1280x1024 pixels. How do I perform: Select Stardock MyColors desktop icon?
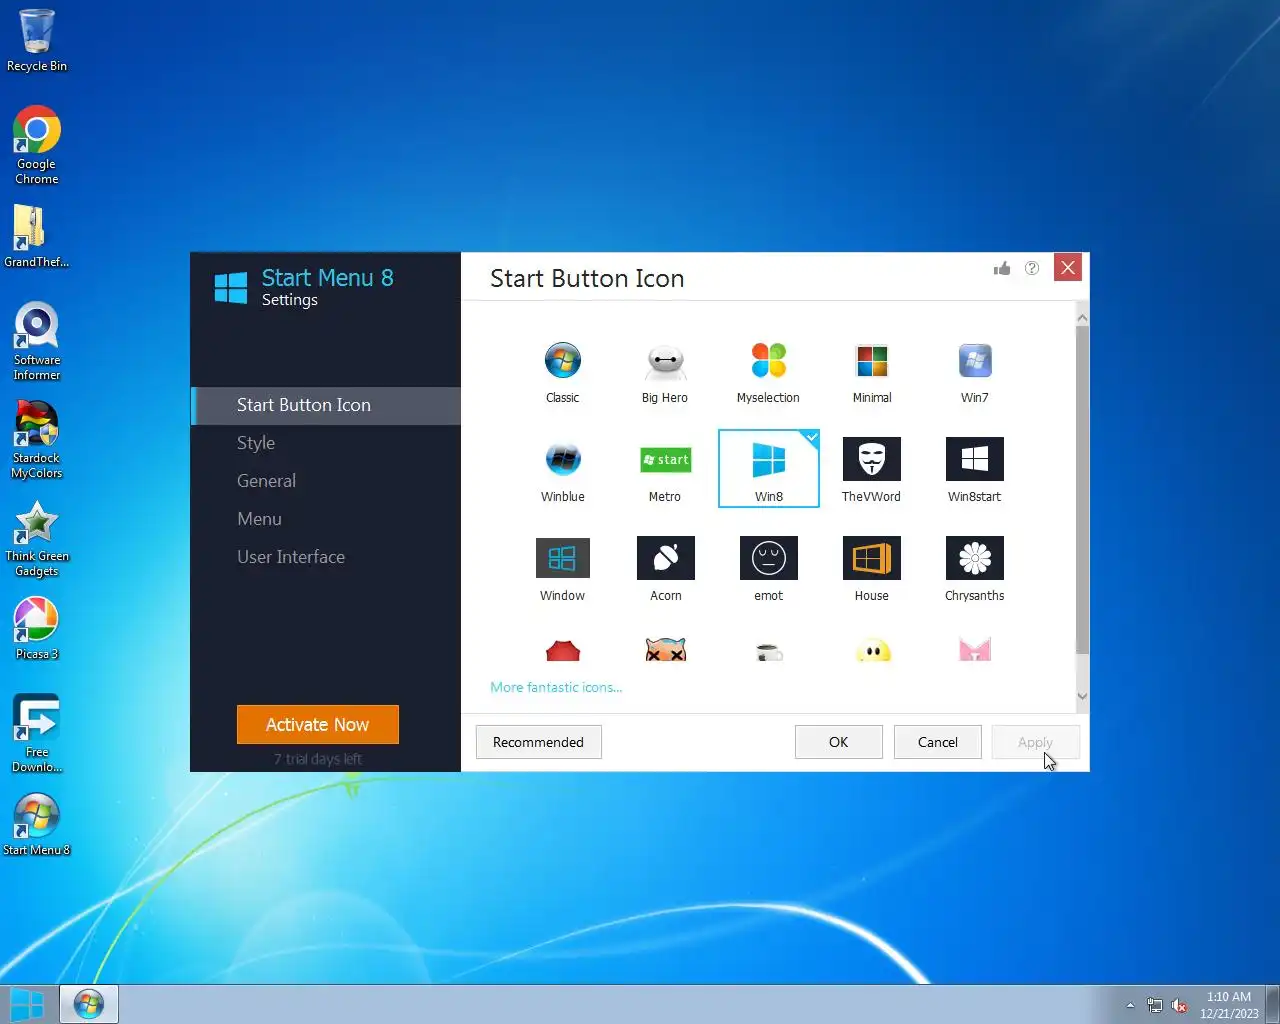coord(37,439)
